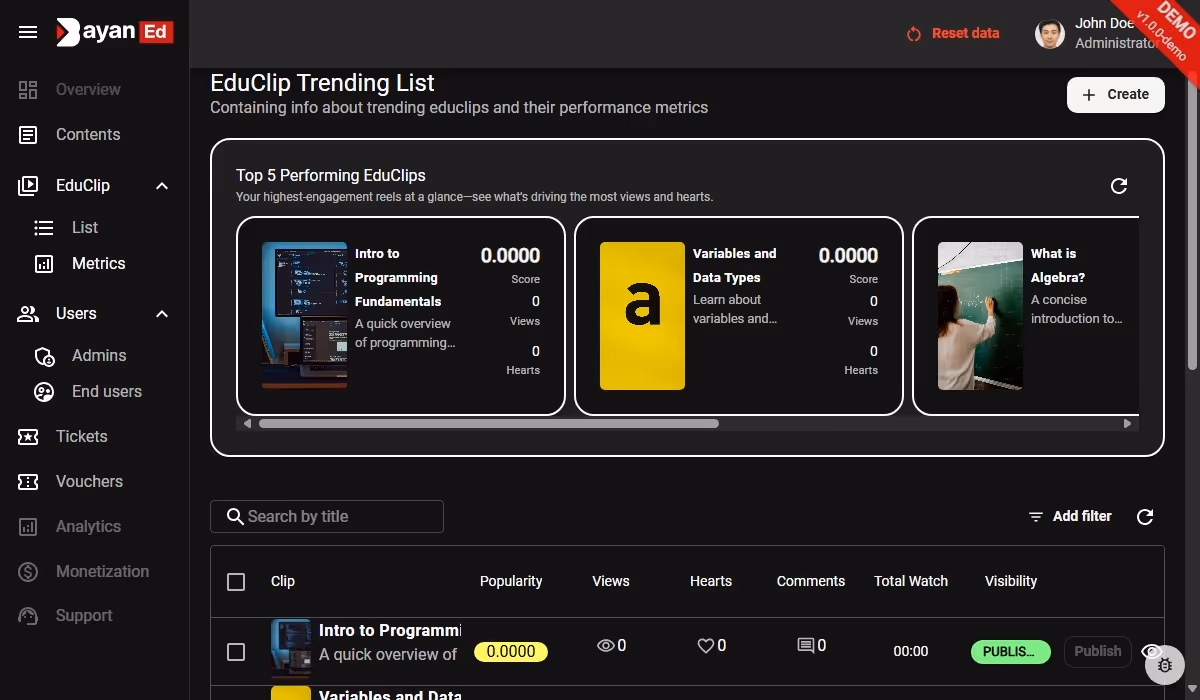Image resolution: width=1200 pixels, height=700 pixels.
Task: Click the eye icon on the Intro to Programming row
Action: (x=1152, y=650)
